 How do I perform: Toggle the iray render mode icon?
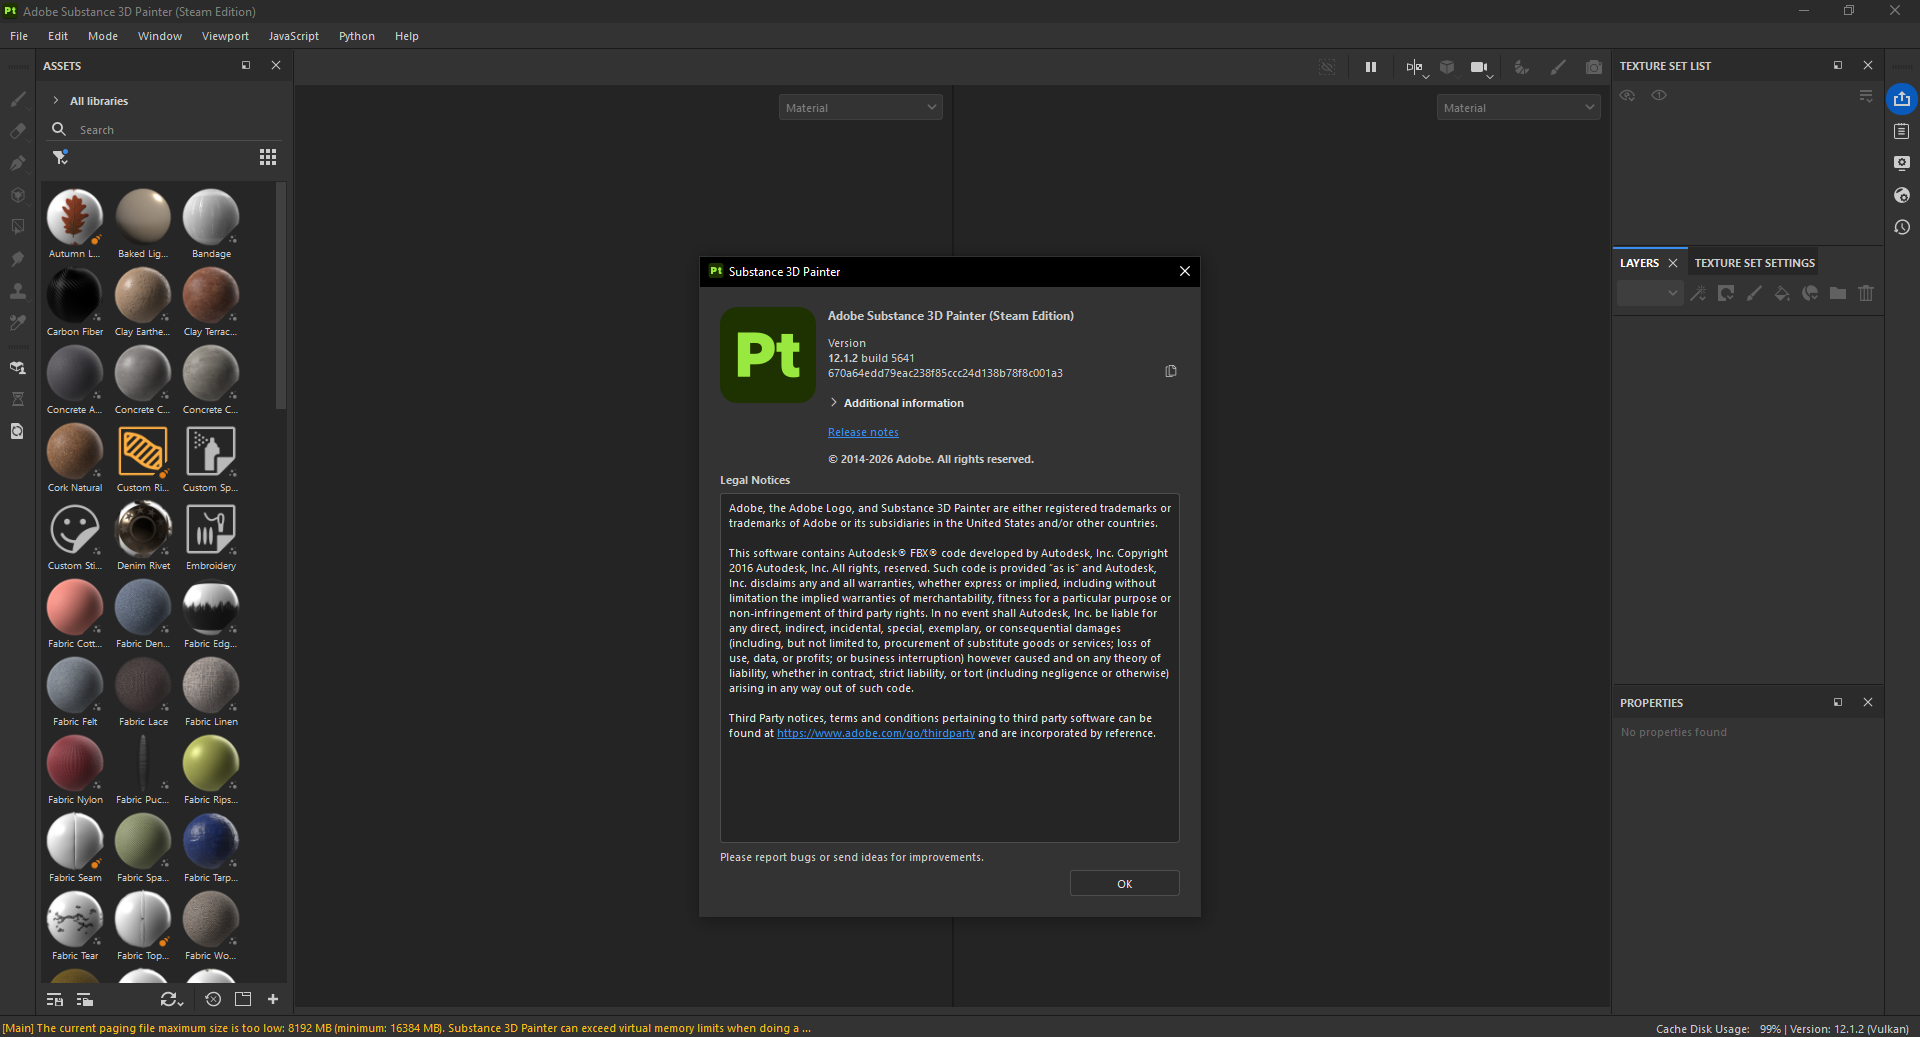click(1521, 67)
